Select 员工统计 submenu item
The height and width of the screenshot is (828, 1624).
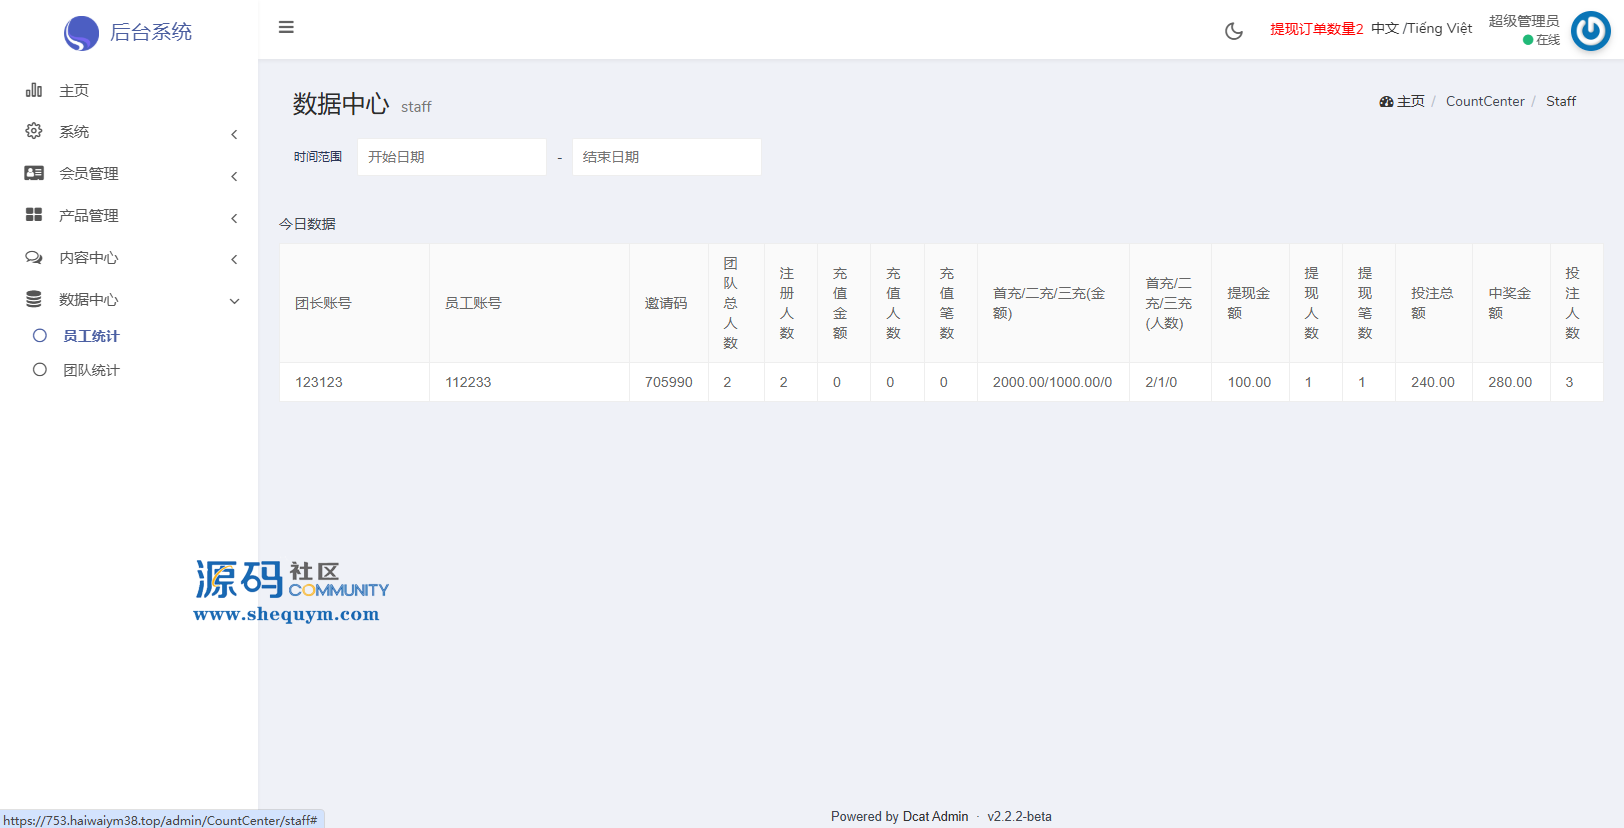(x=91, y=336)
